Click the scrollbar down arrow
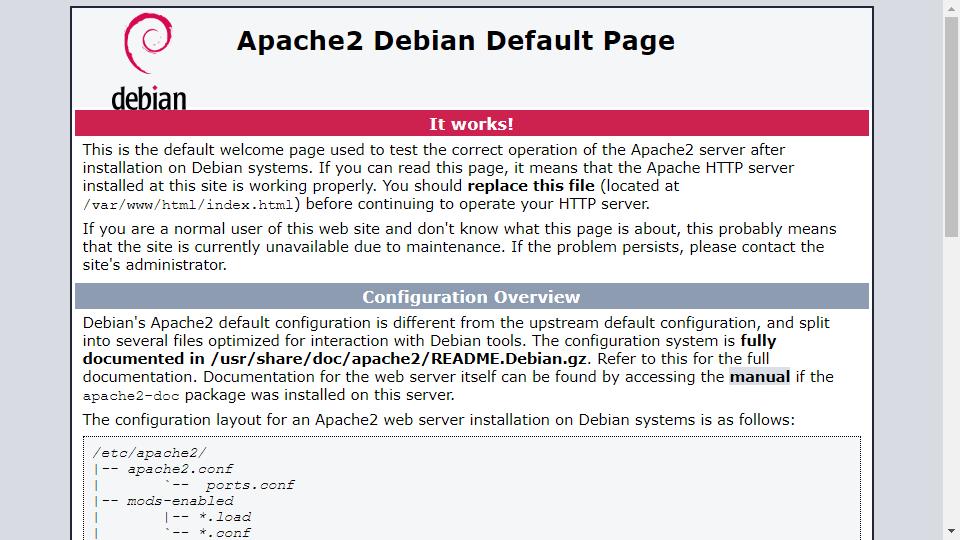 click(951, 531)
